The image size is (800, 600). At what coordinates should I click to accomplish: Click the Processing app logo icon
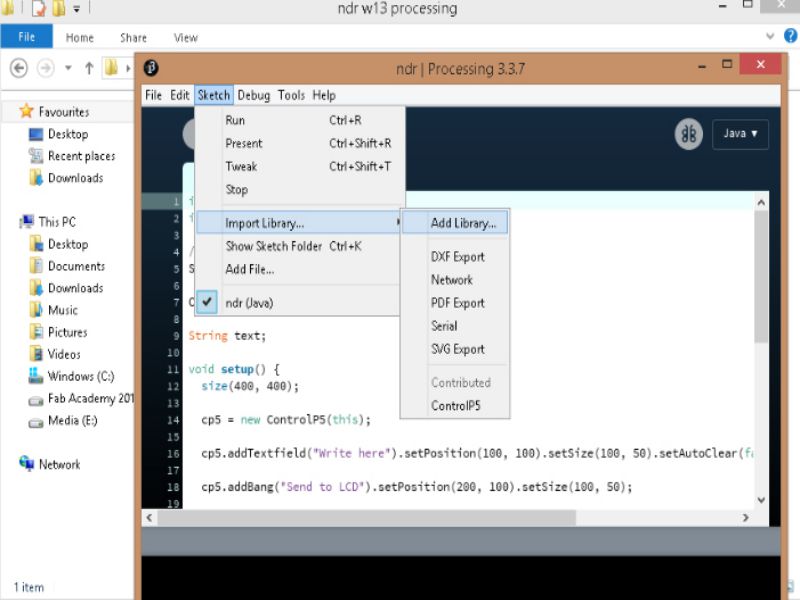151,67
